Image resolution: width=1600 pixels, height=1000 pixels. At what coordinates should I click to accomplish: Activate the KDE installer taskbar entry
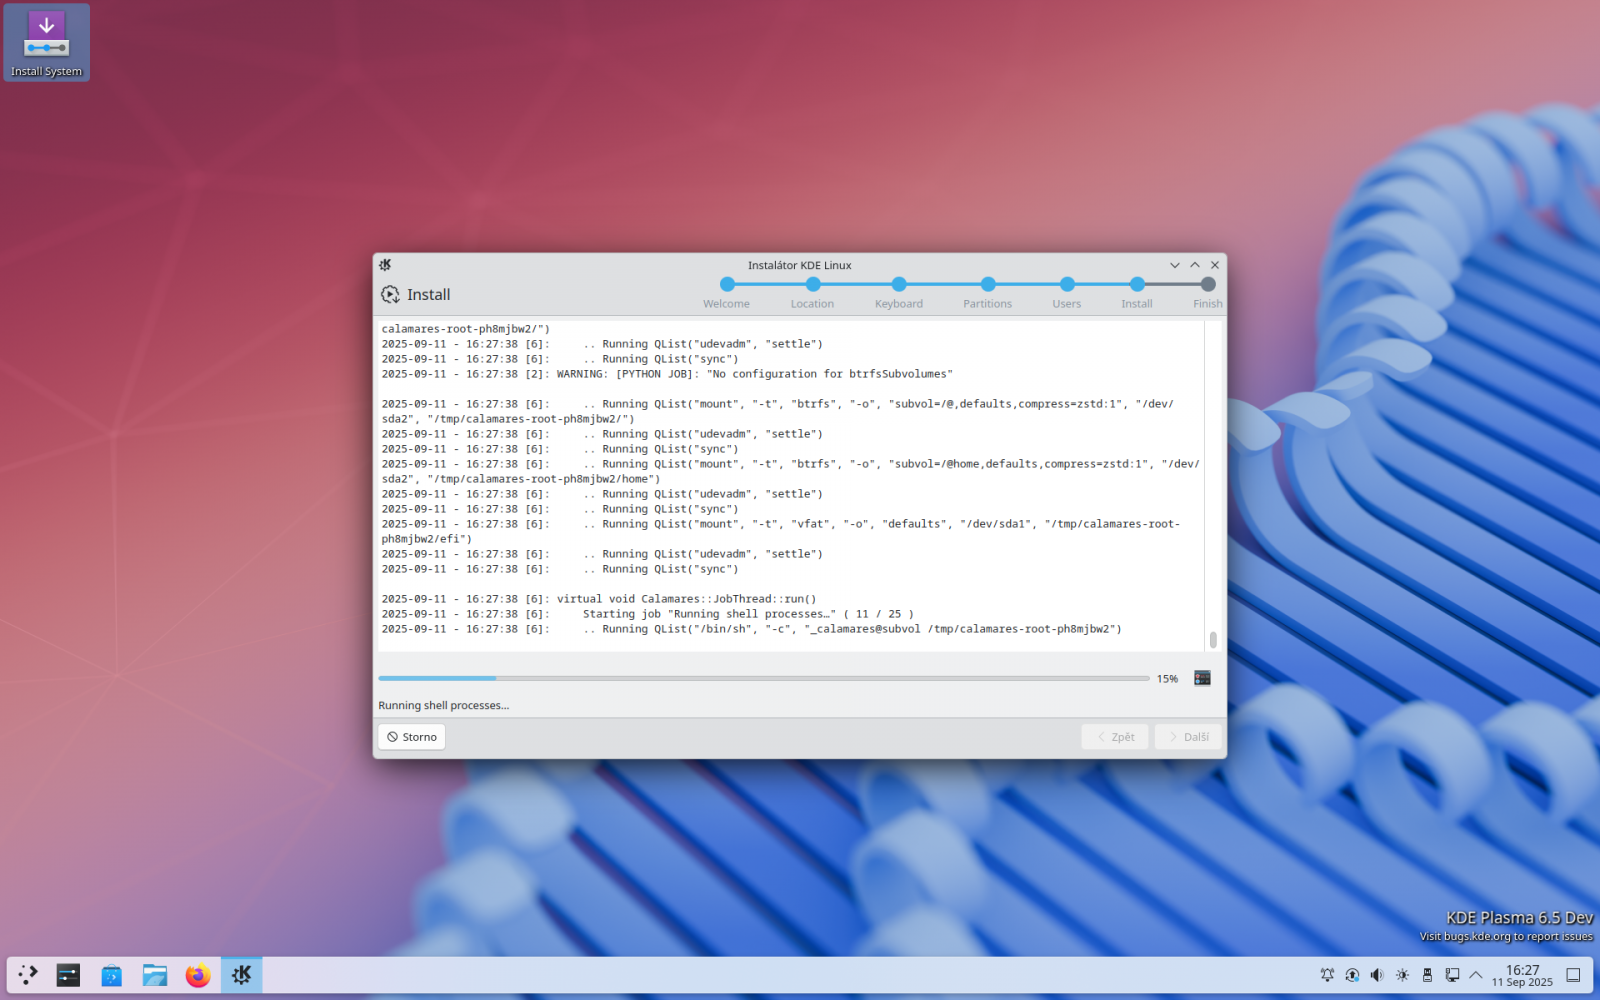tap(242, 975)
